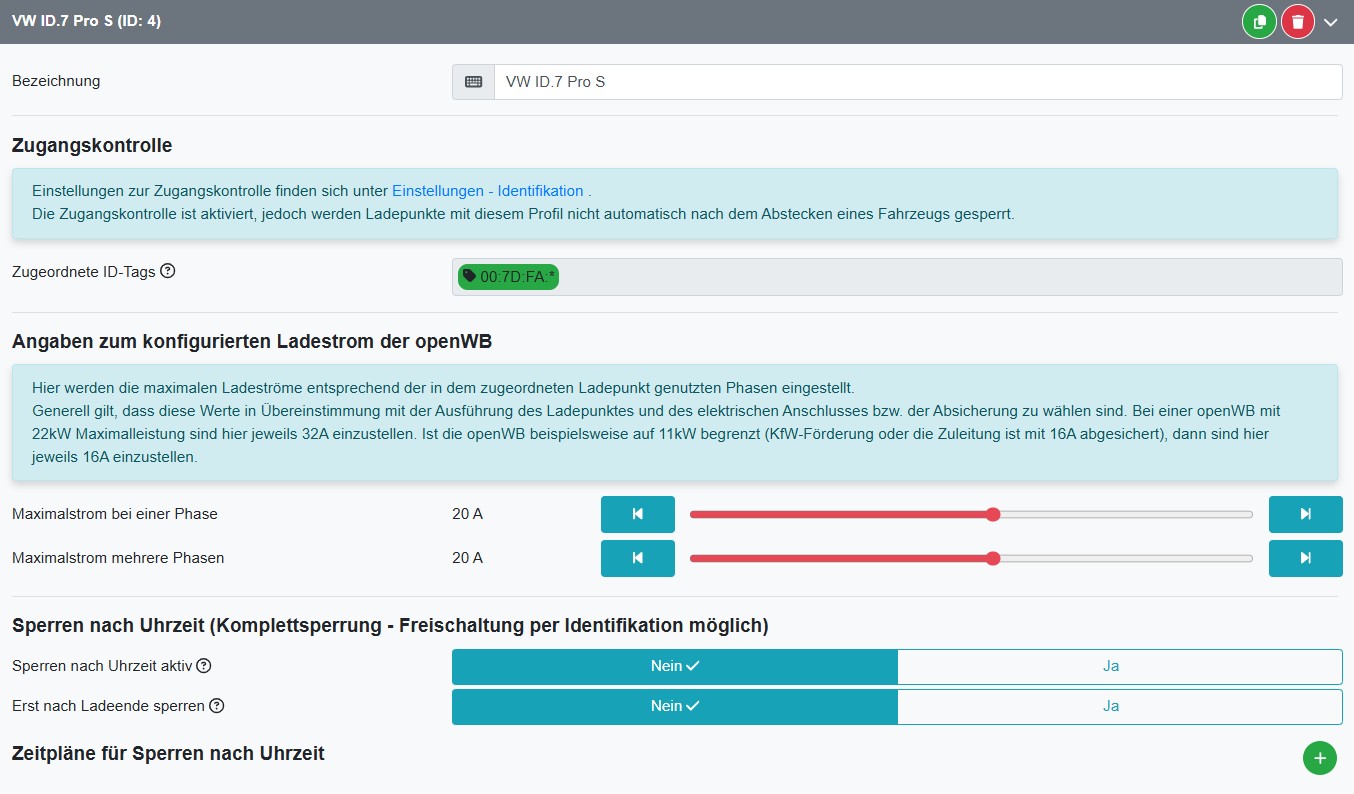The image size is (1354, 794).
Task: Click help icon next to Zugeordnete ID-Tags
Action: tap(168, 271)
